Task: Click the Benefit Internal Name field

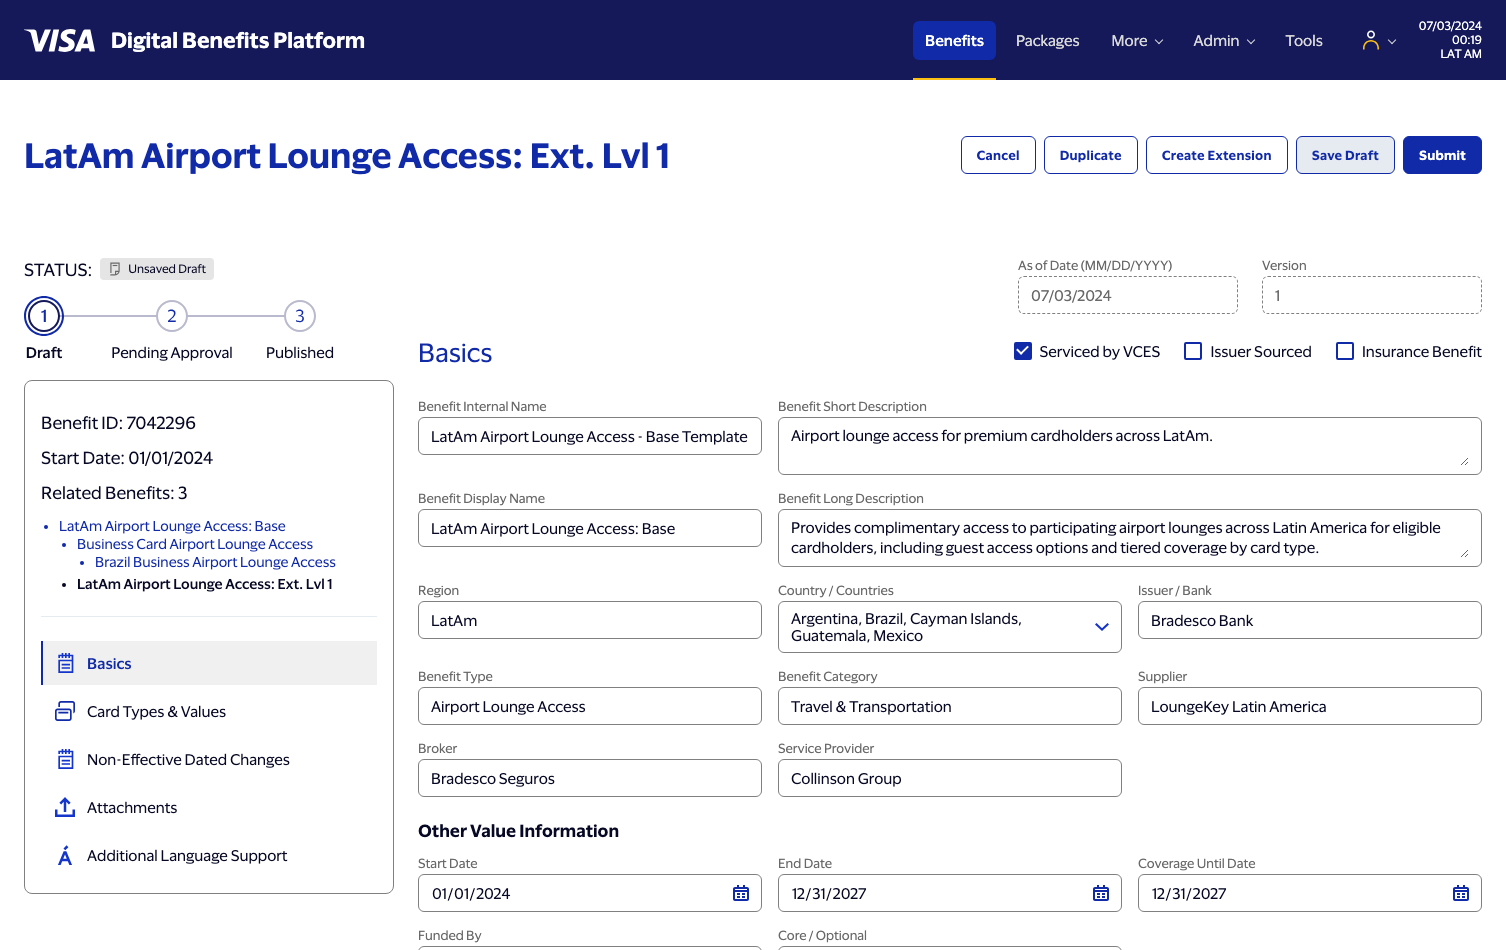Action: click(590, 436)
